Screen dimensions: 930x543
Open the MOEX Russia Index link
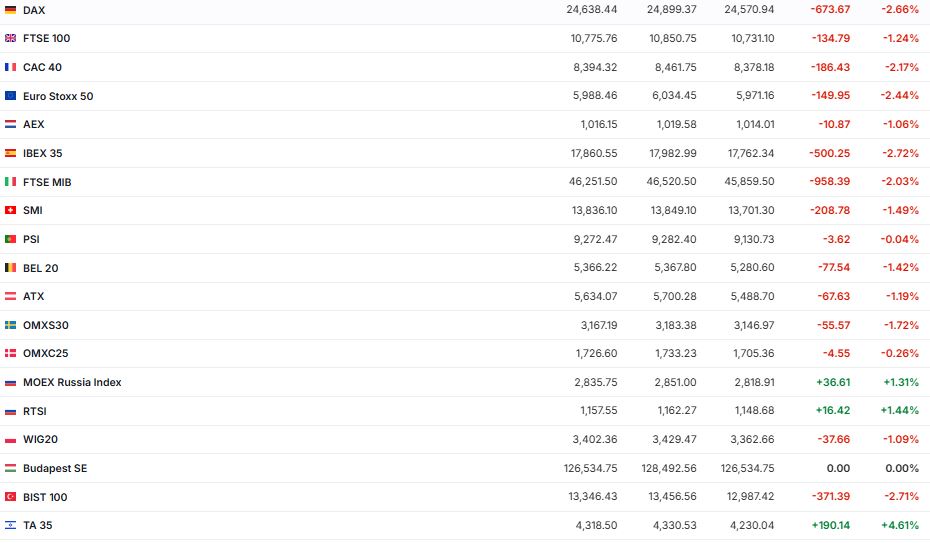coord(72,382)
